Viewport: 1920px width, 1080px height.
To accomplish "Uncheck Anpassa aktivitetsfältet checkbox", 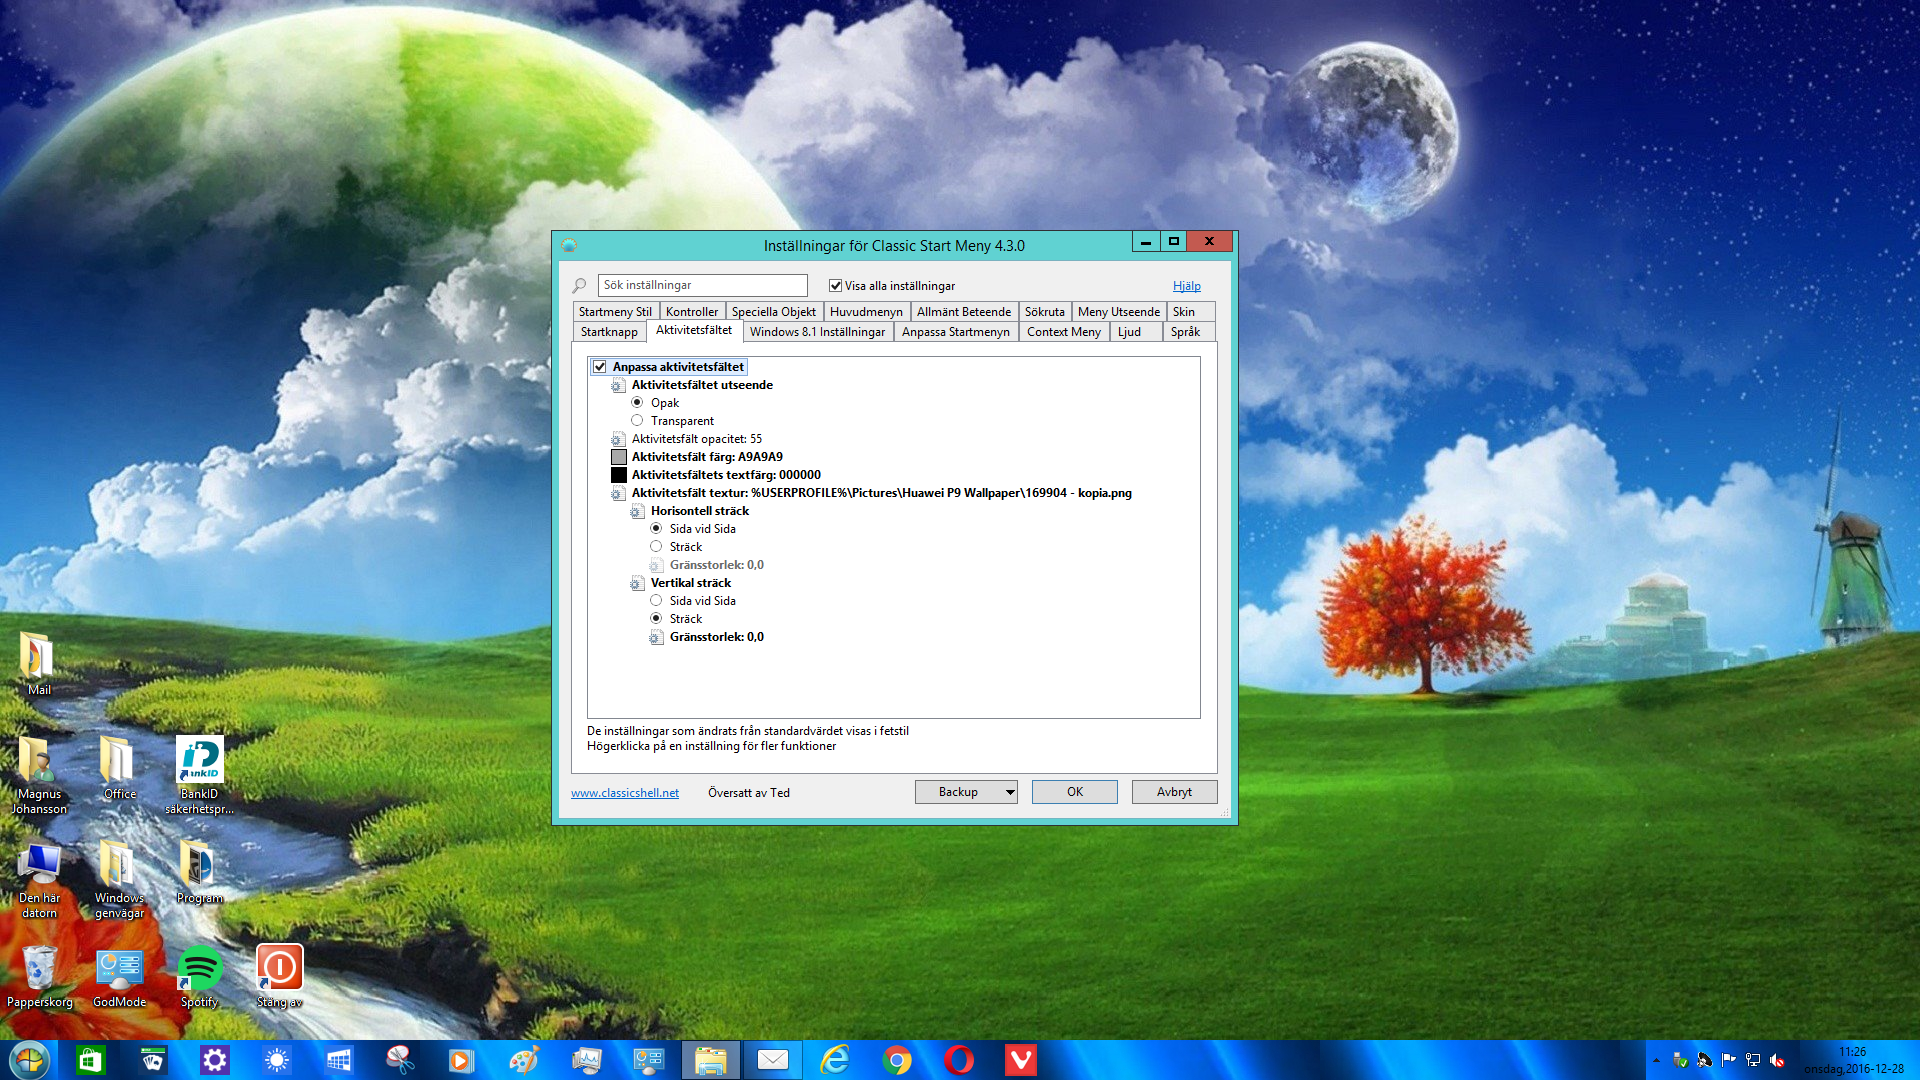I will 600,367.
